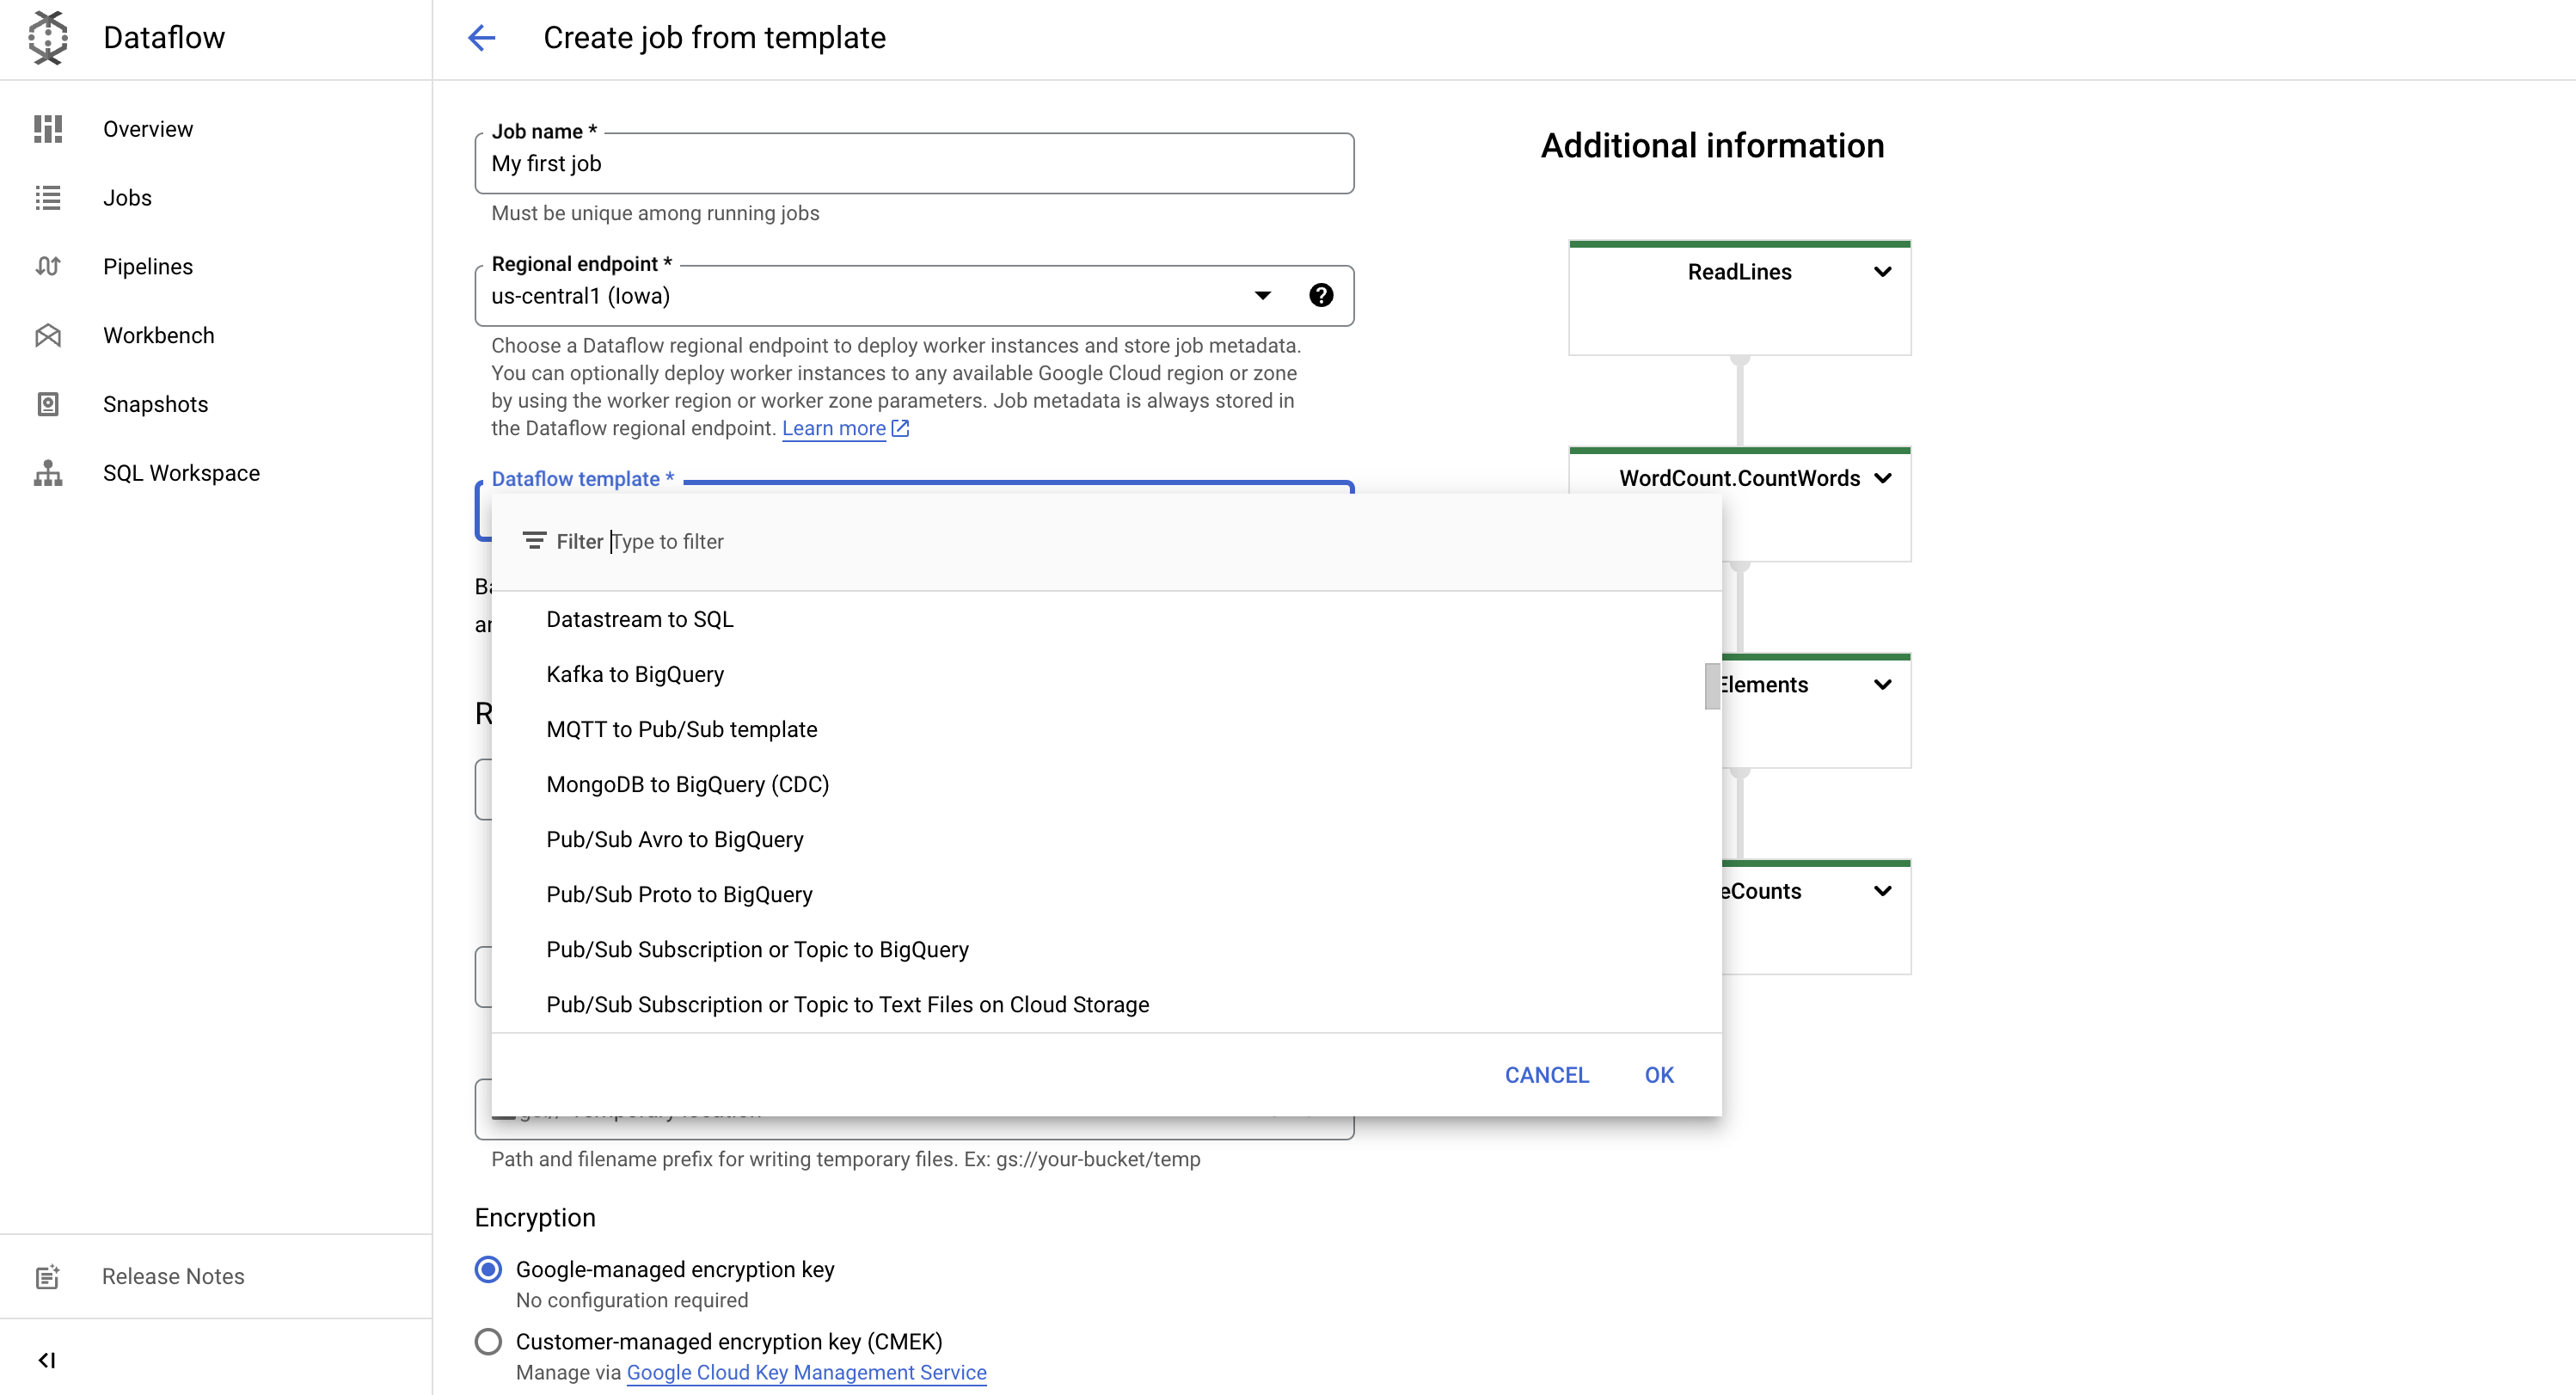
Task: Select Kafka to BigQuery template option
Action: click(x=634, y=673)
